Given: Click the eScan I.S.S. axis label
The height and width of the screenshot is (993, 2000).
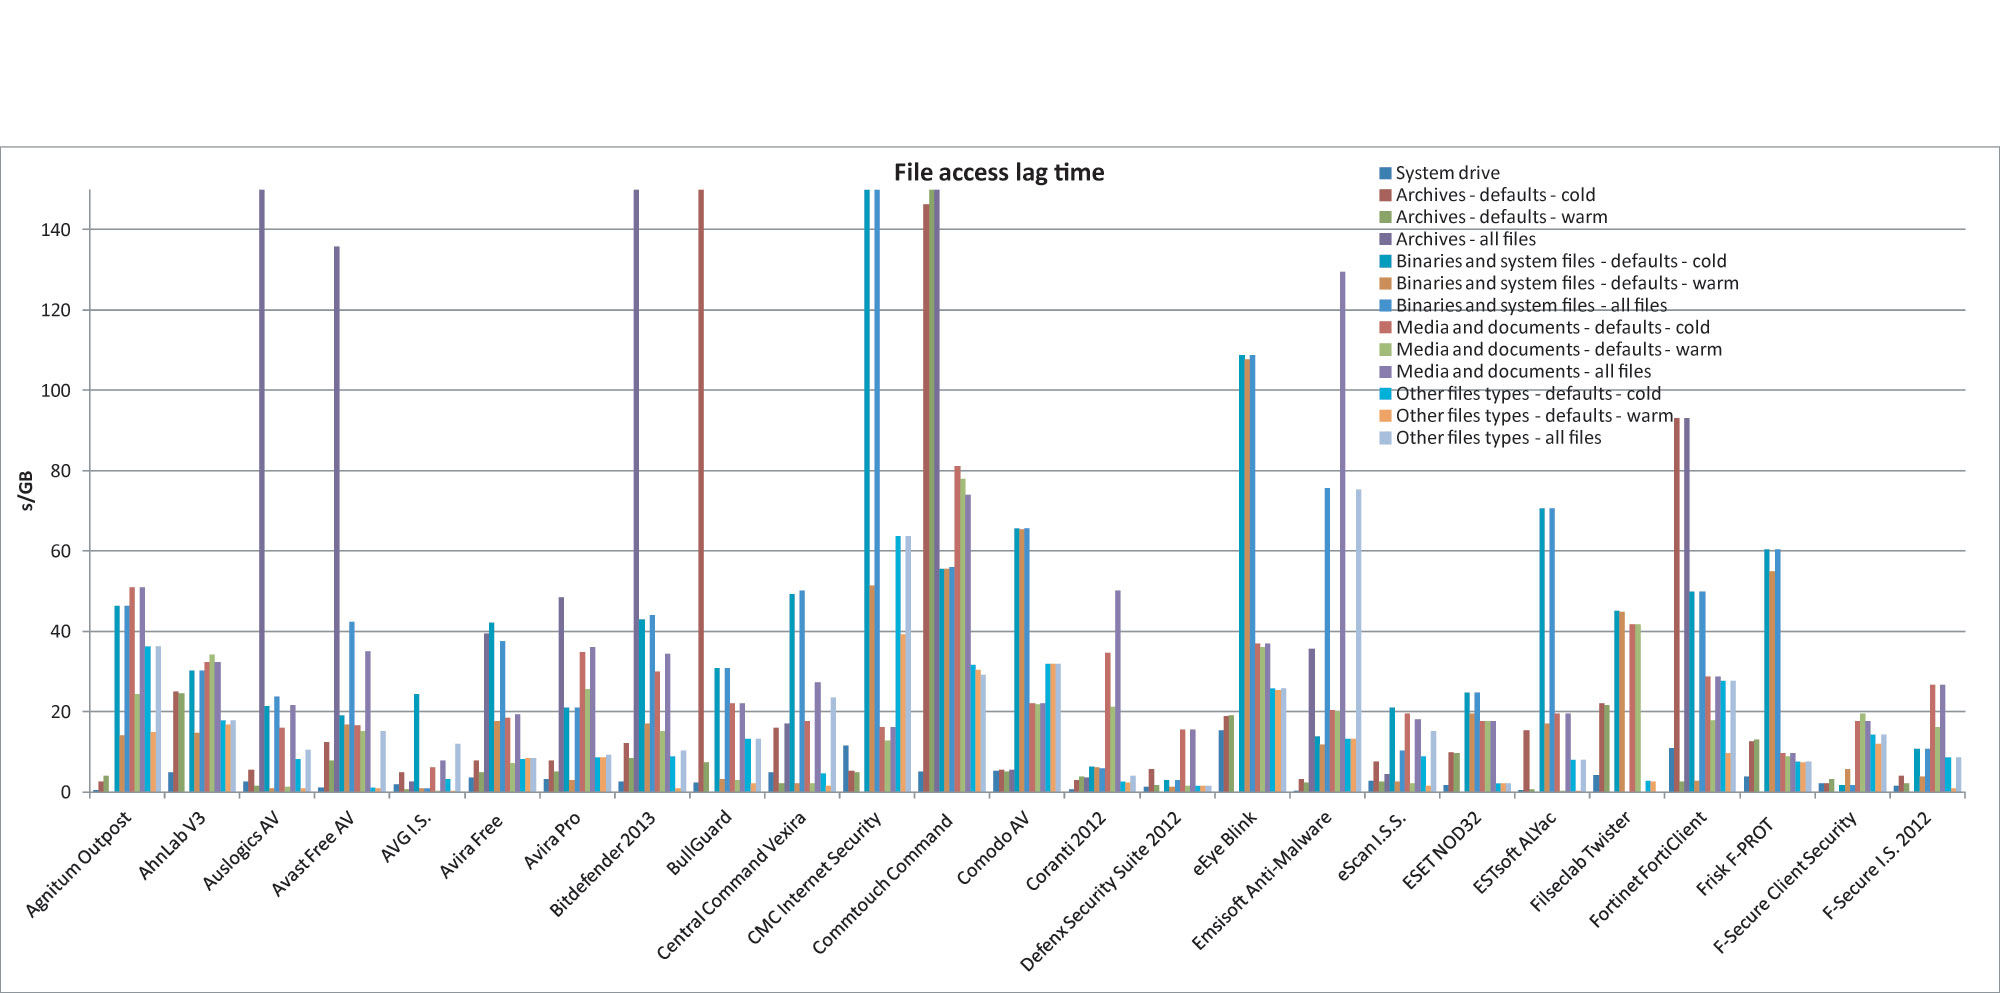Looking at the screenshot, I should (x=1372, y=845).
